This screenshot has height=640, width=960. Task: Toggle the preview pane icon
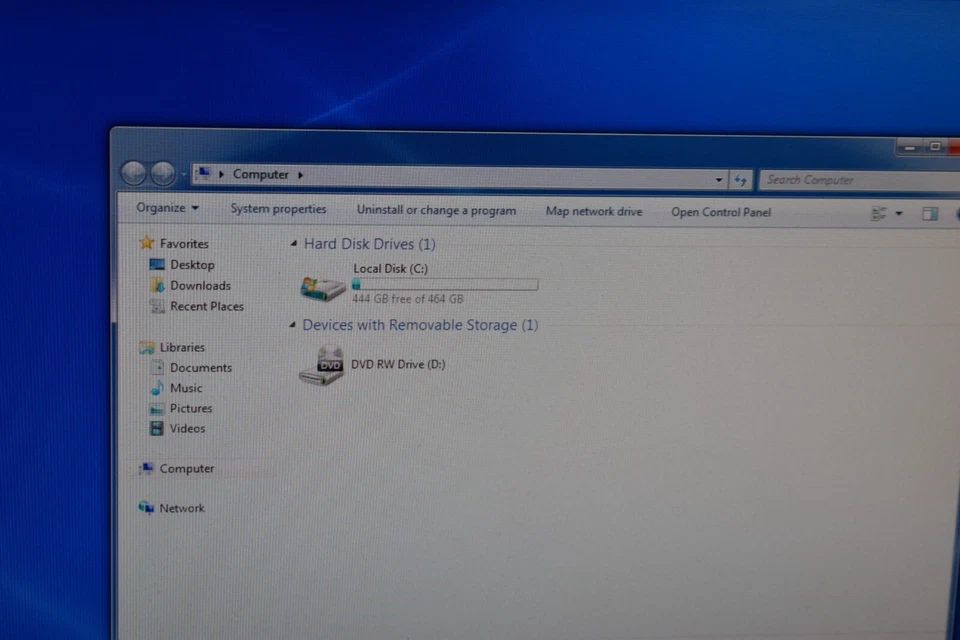click(x=929, y=213)
